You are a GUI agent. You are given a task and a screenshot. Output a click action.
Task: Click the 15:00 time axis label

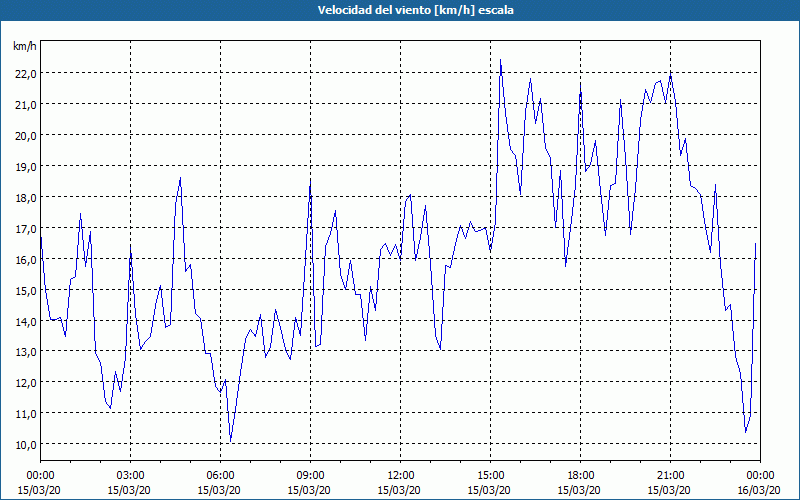coord(490,476)
